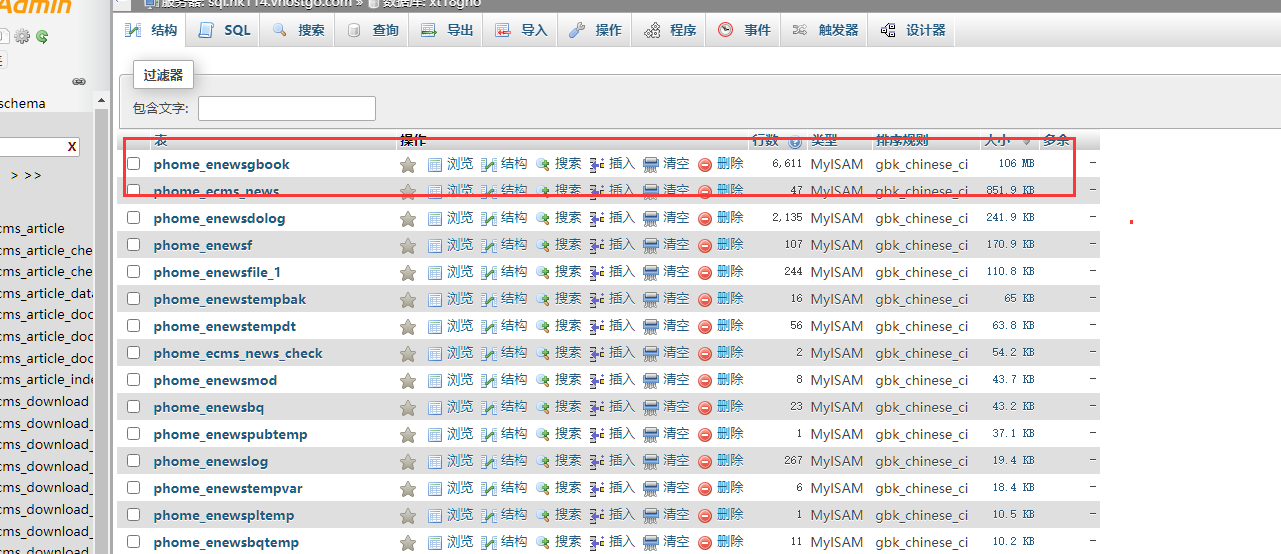1281x554 pixels.
Task: Go to next page with > arrow in sidebar
Action: click(15, 175)
